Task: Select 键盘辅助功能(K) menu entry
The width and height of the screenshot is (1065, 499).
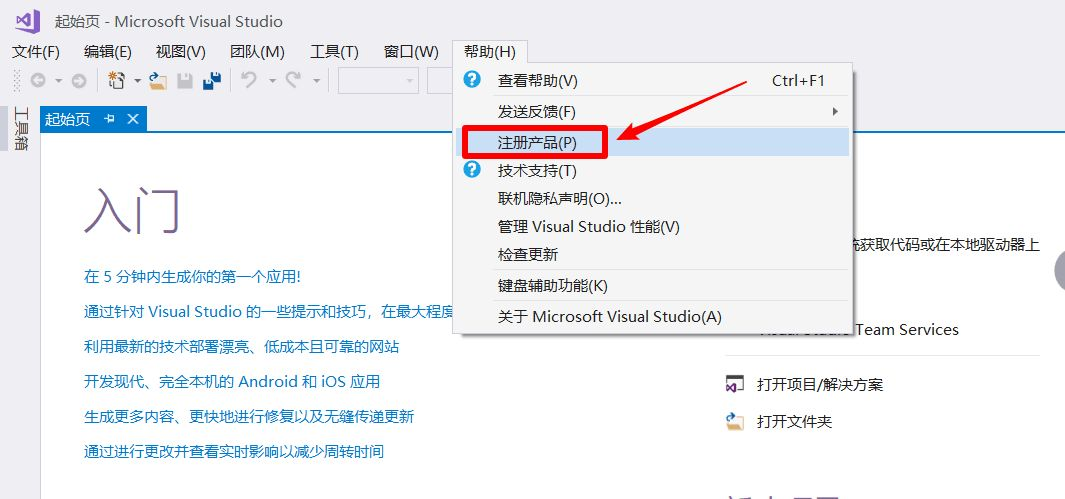Action: (x=653, y=285)
